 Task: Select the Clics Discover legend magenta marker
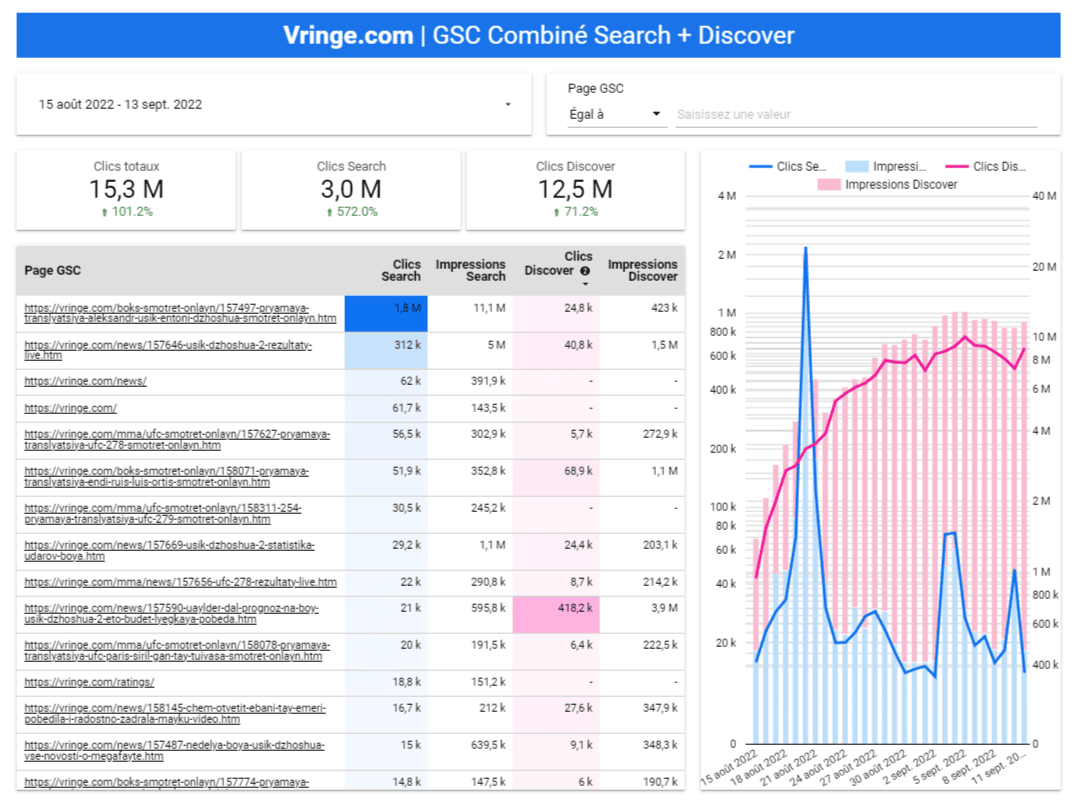point(957,167)
